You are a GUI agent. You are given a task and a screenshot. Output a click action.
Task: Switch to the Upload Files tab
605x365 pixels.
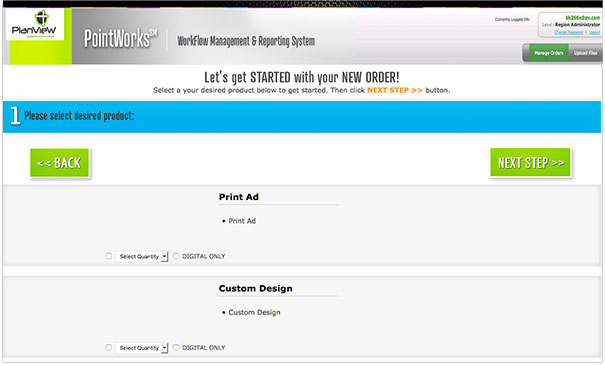point(585,53)
